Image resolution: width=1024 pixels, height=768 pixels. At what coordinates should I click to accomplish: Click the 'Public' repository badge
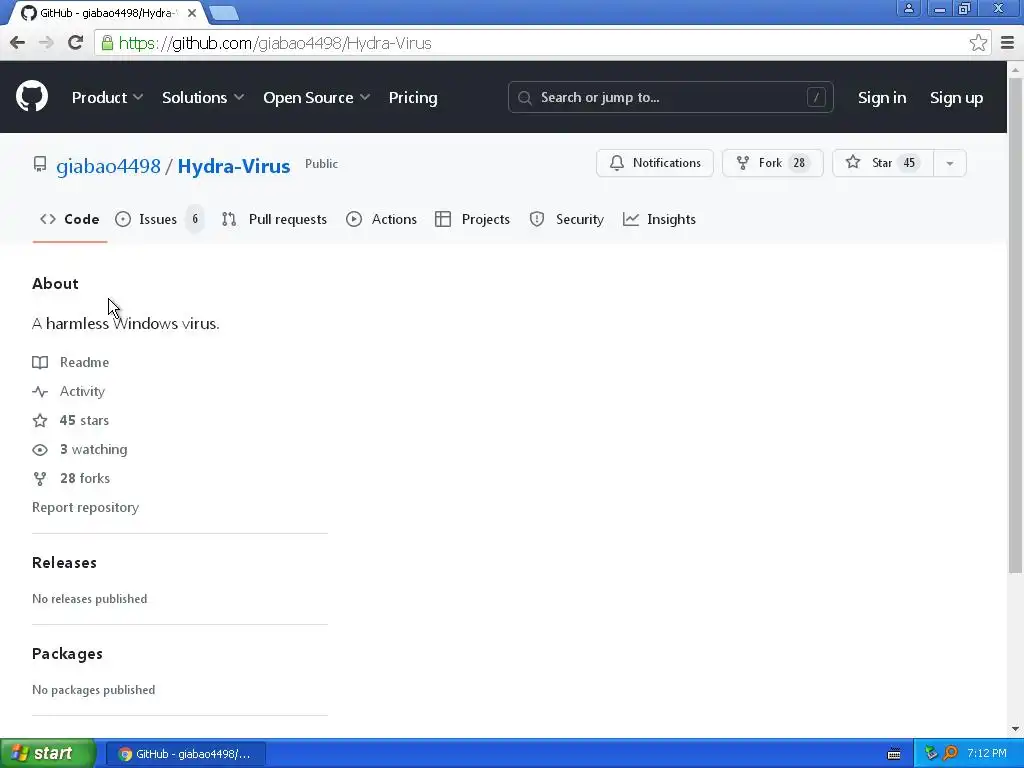click(x=321, y=164)
